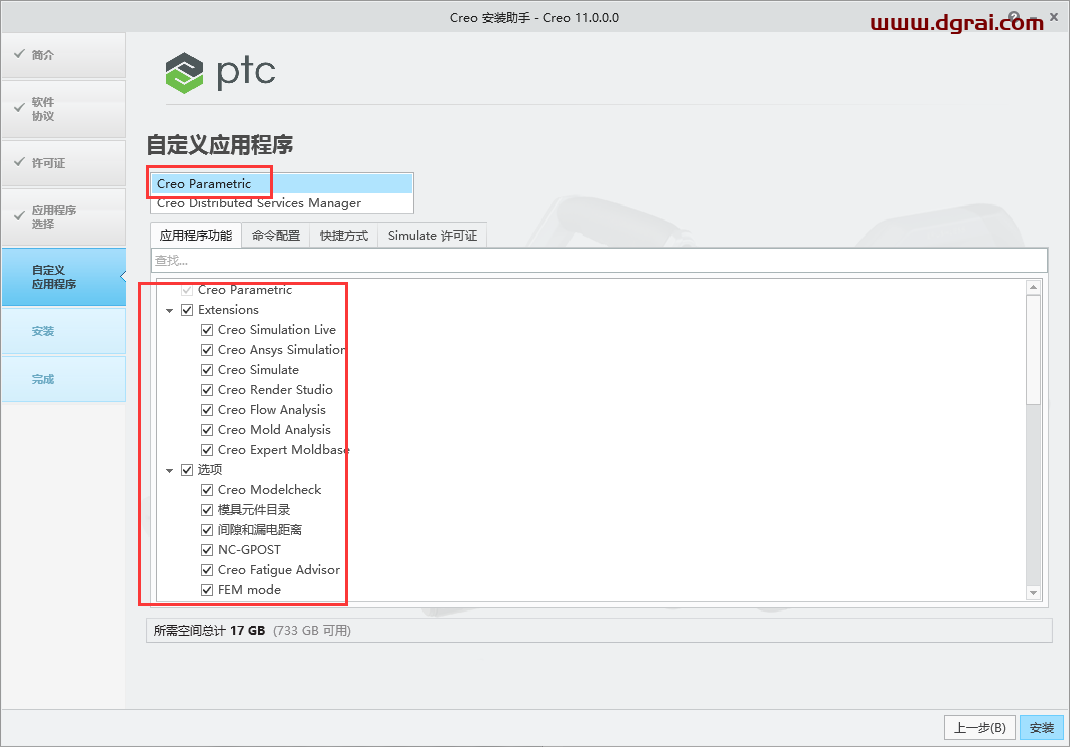Open the 快捷方式 tab
The height and width of the screenshot is (747, 1070).
tap(344, 235)
